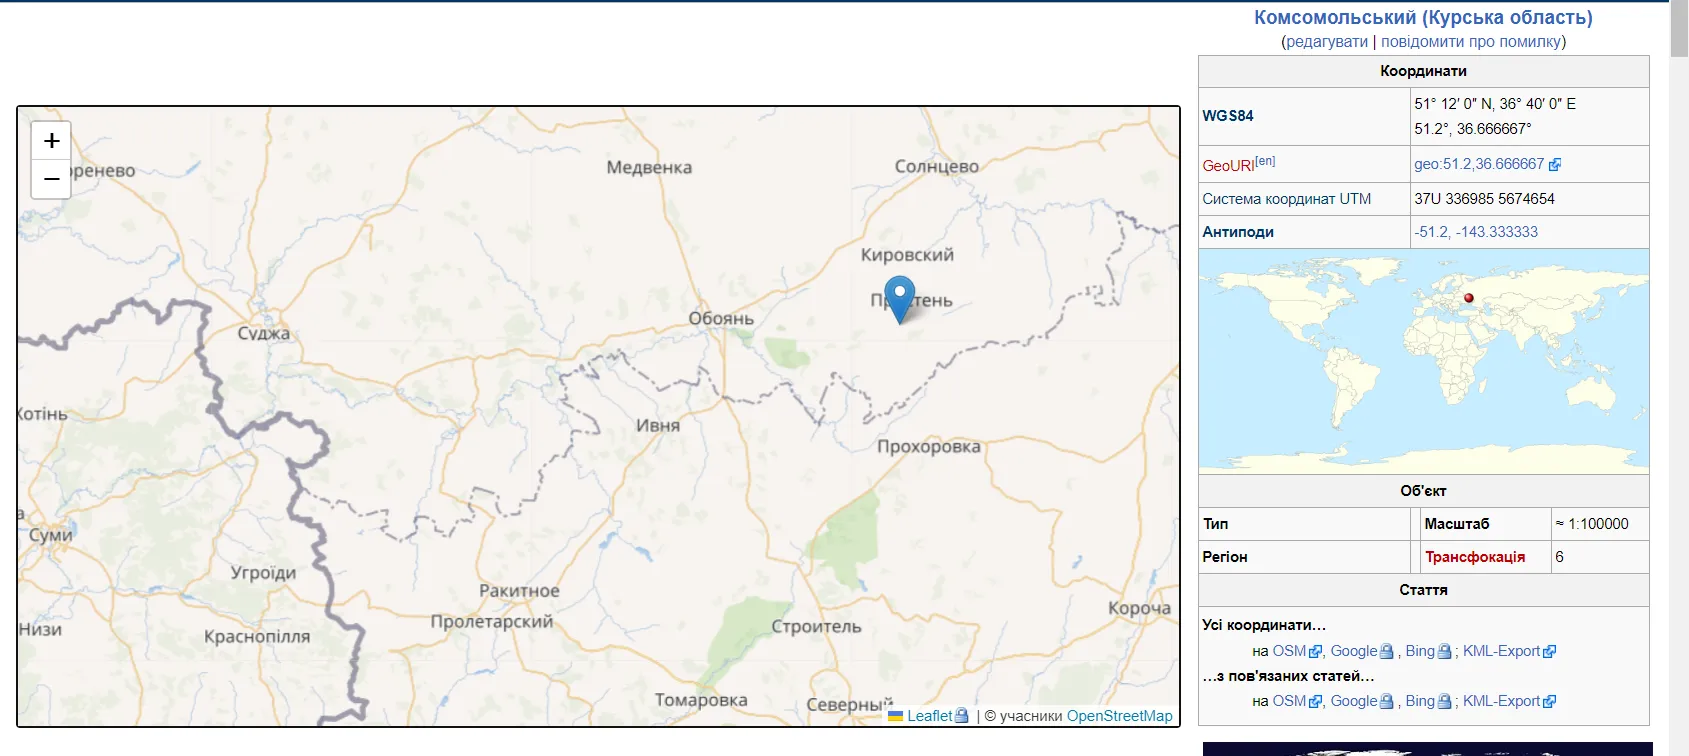Zoom out on the map
This screenshot has width=1689, height=756.
tap(52, 179)
